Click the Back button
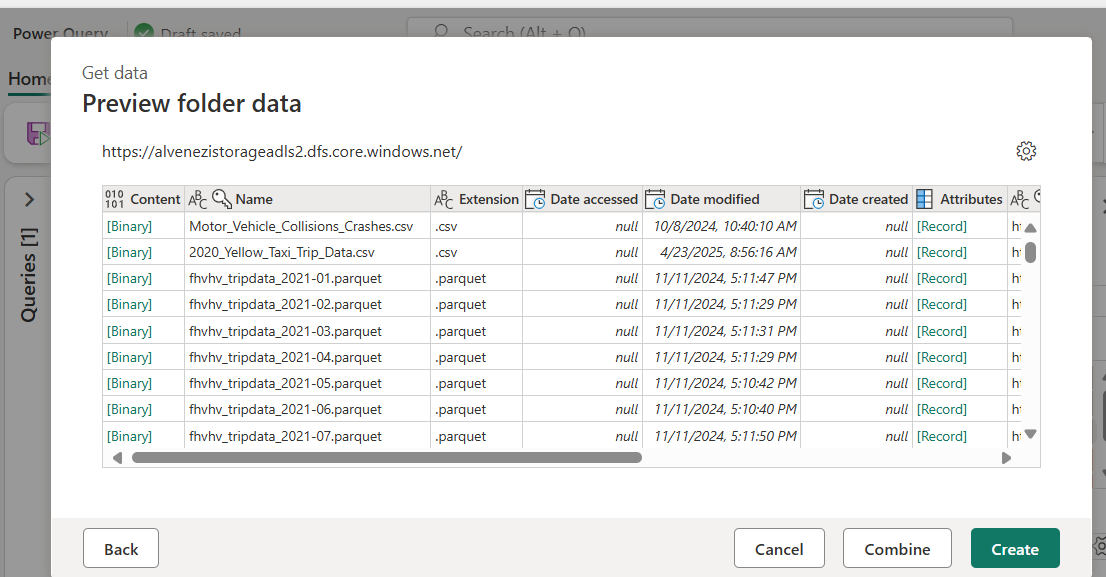 (x=120, y=548)
